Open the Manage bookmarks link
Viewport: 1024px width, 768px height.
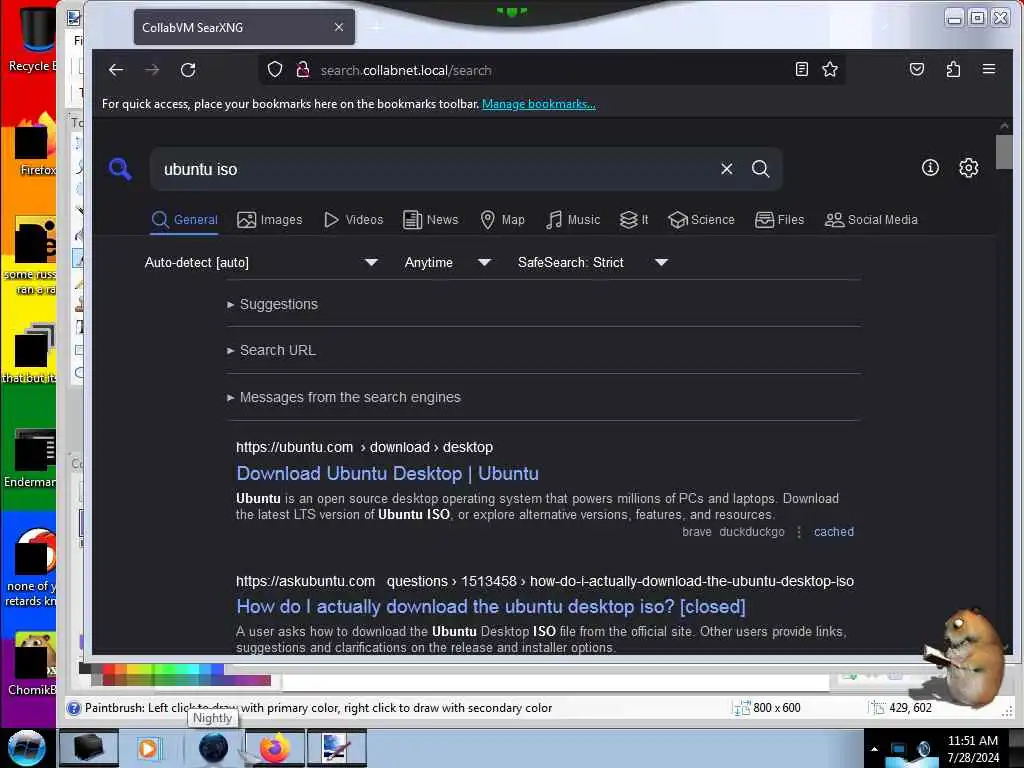[x=539, y=104]
